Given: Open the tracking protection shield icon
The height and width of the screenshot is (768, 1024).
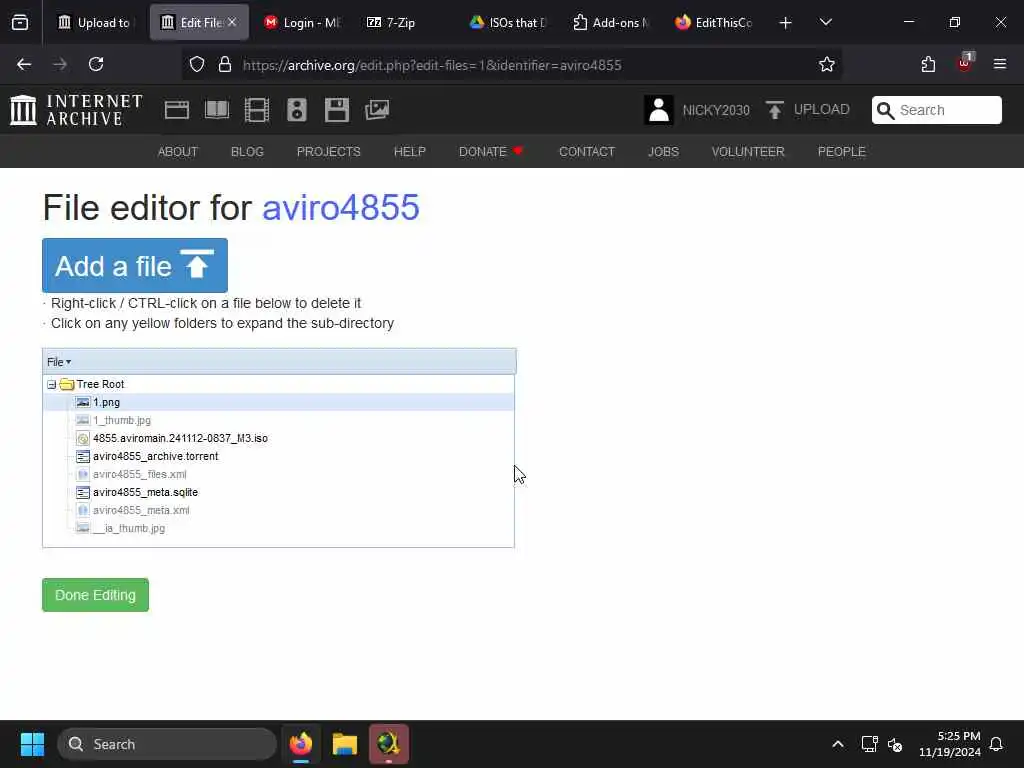Looking at the screenshot, I should pyautogui.click(x=197, y=65).
